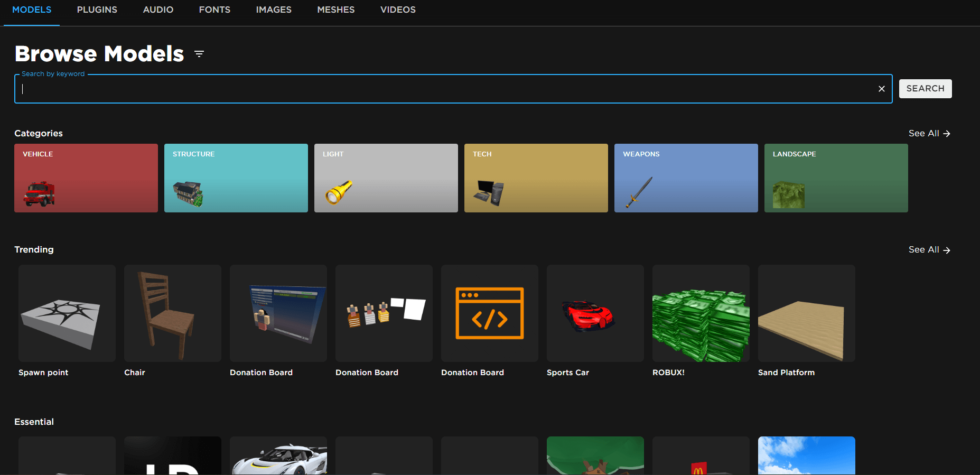Select the Light category card
The height and width of the screenshot is (475, 980).
(x=386, y=178)
